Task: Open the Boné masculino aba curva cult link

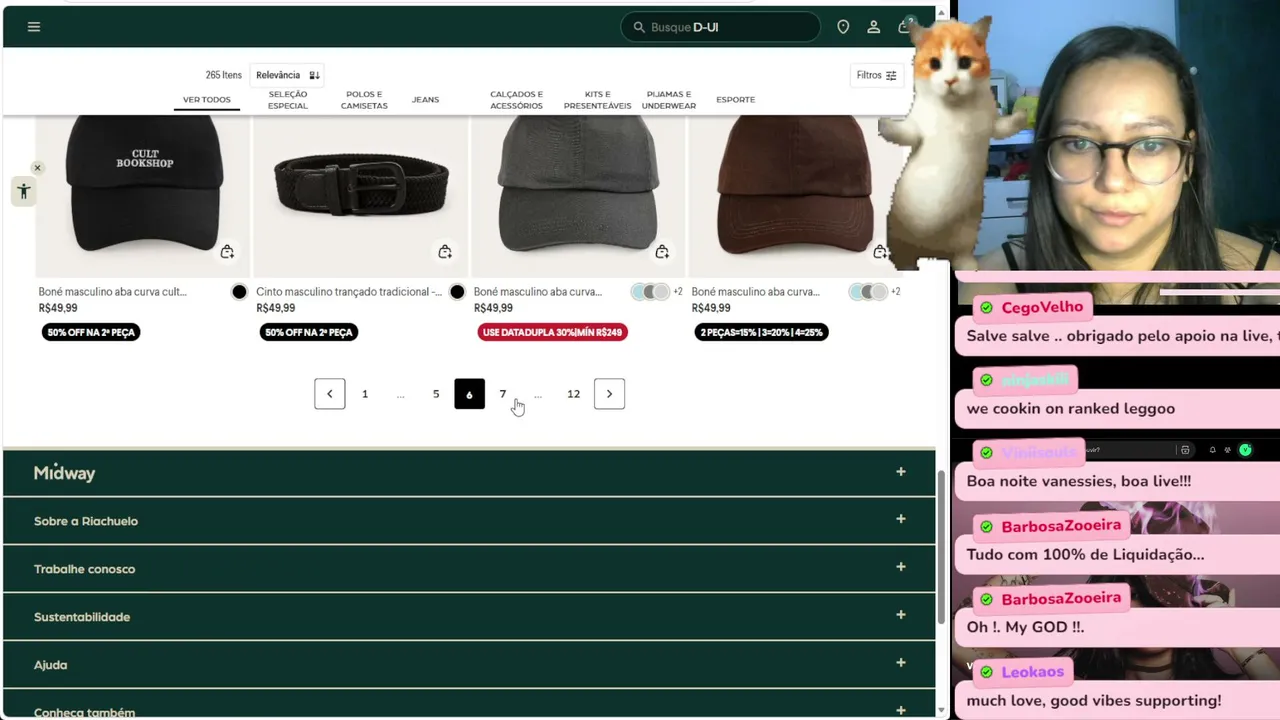Action: pos(112,292)
